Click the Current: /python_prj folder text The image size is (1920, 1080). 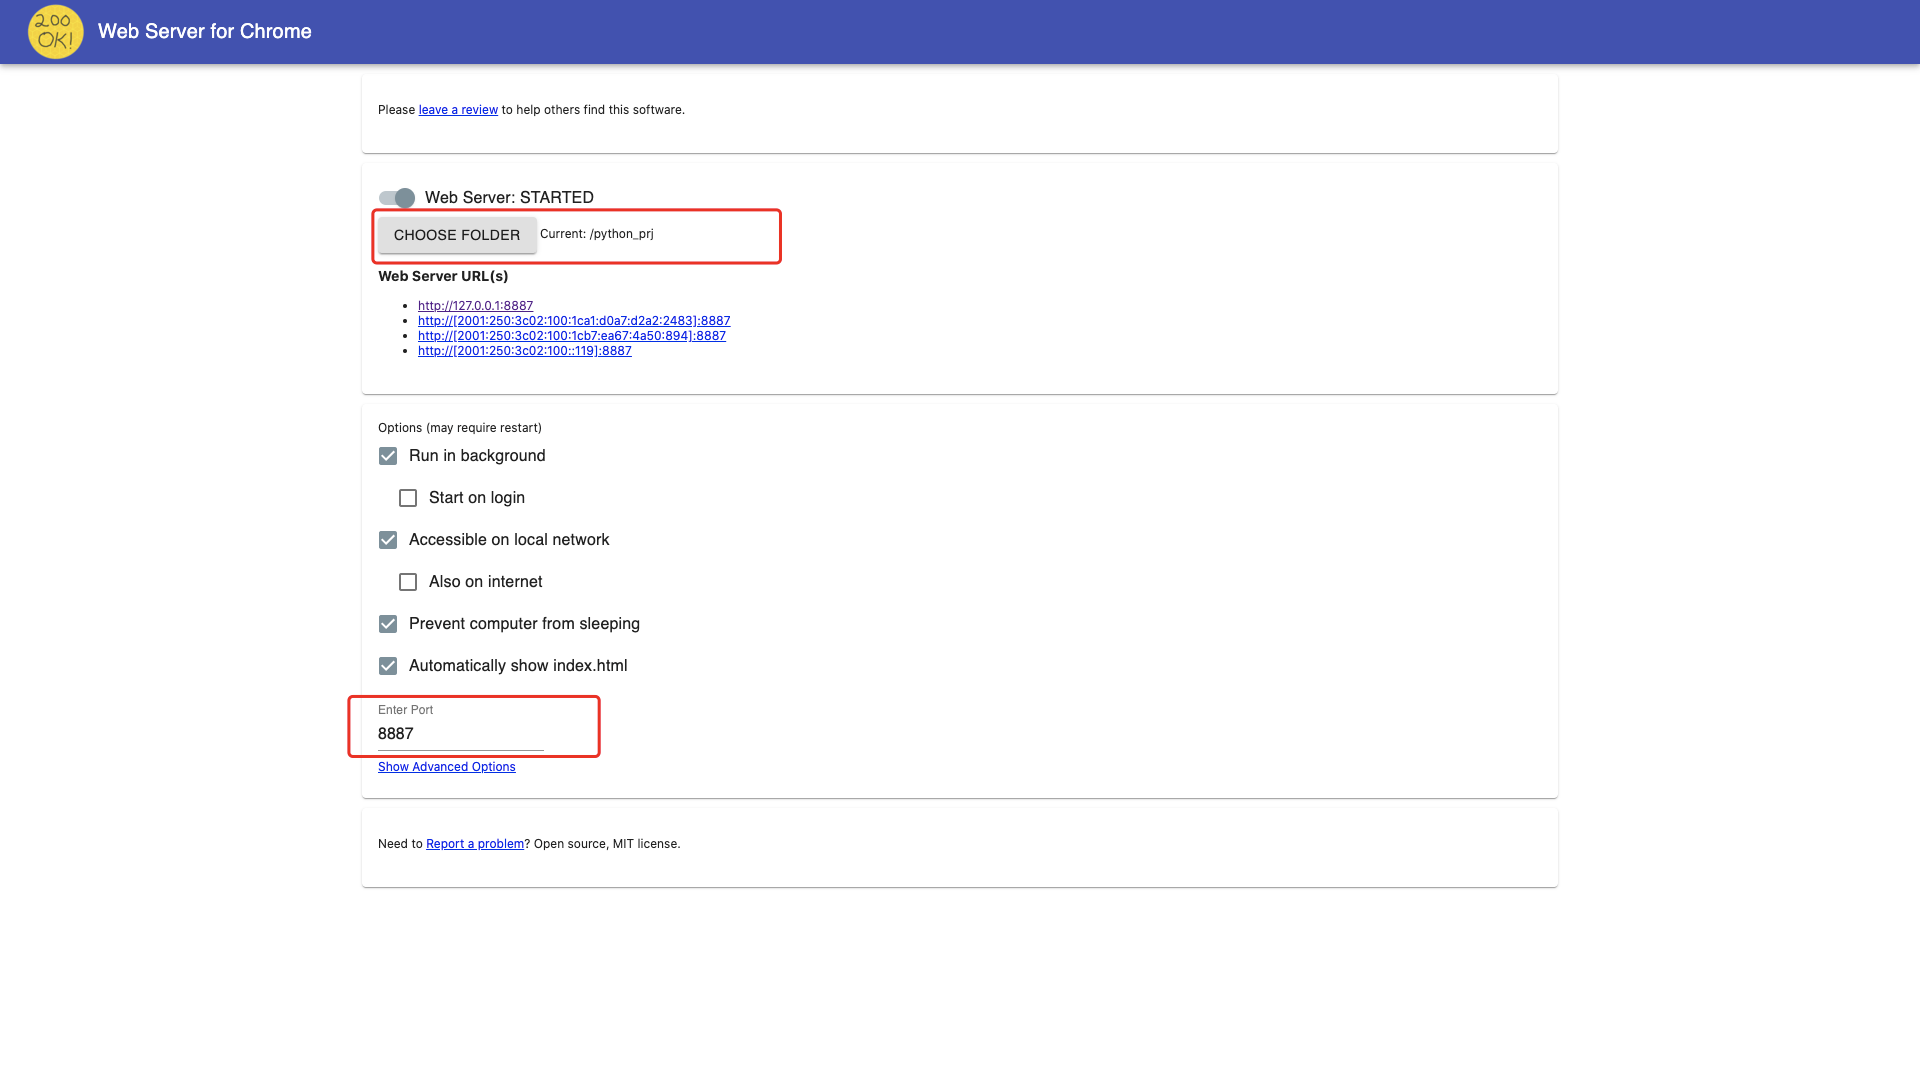(x=597, y=234)
